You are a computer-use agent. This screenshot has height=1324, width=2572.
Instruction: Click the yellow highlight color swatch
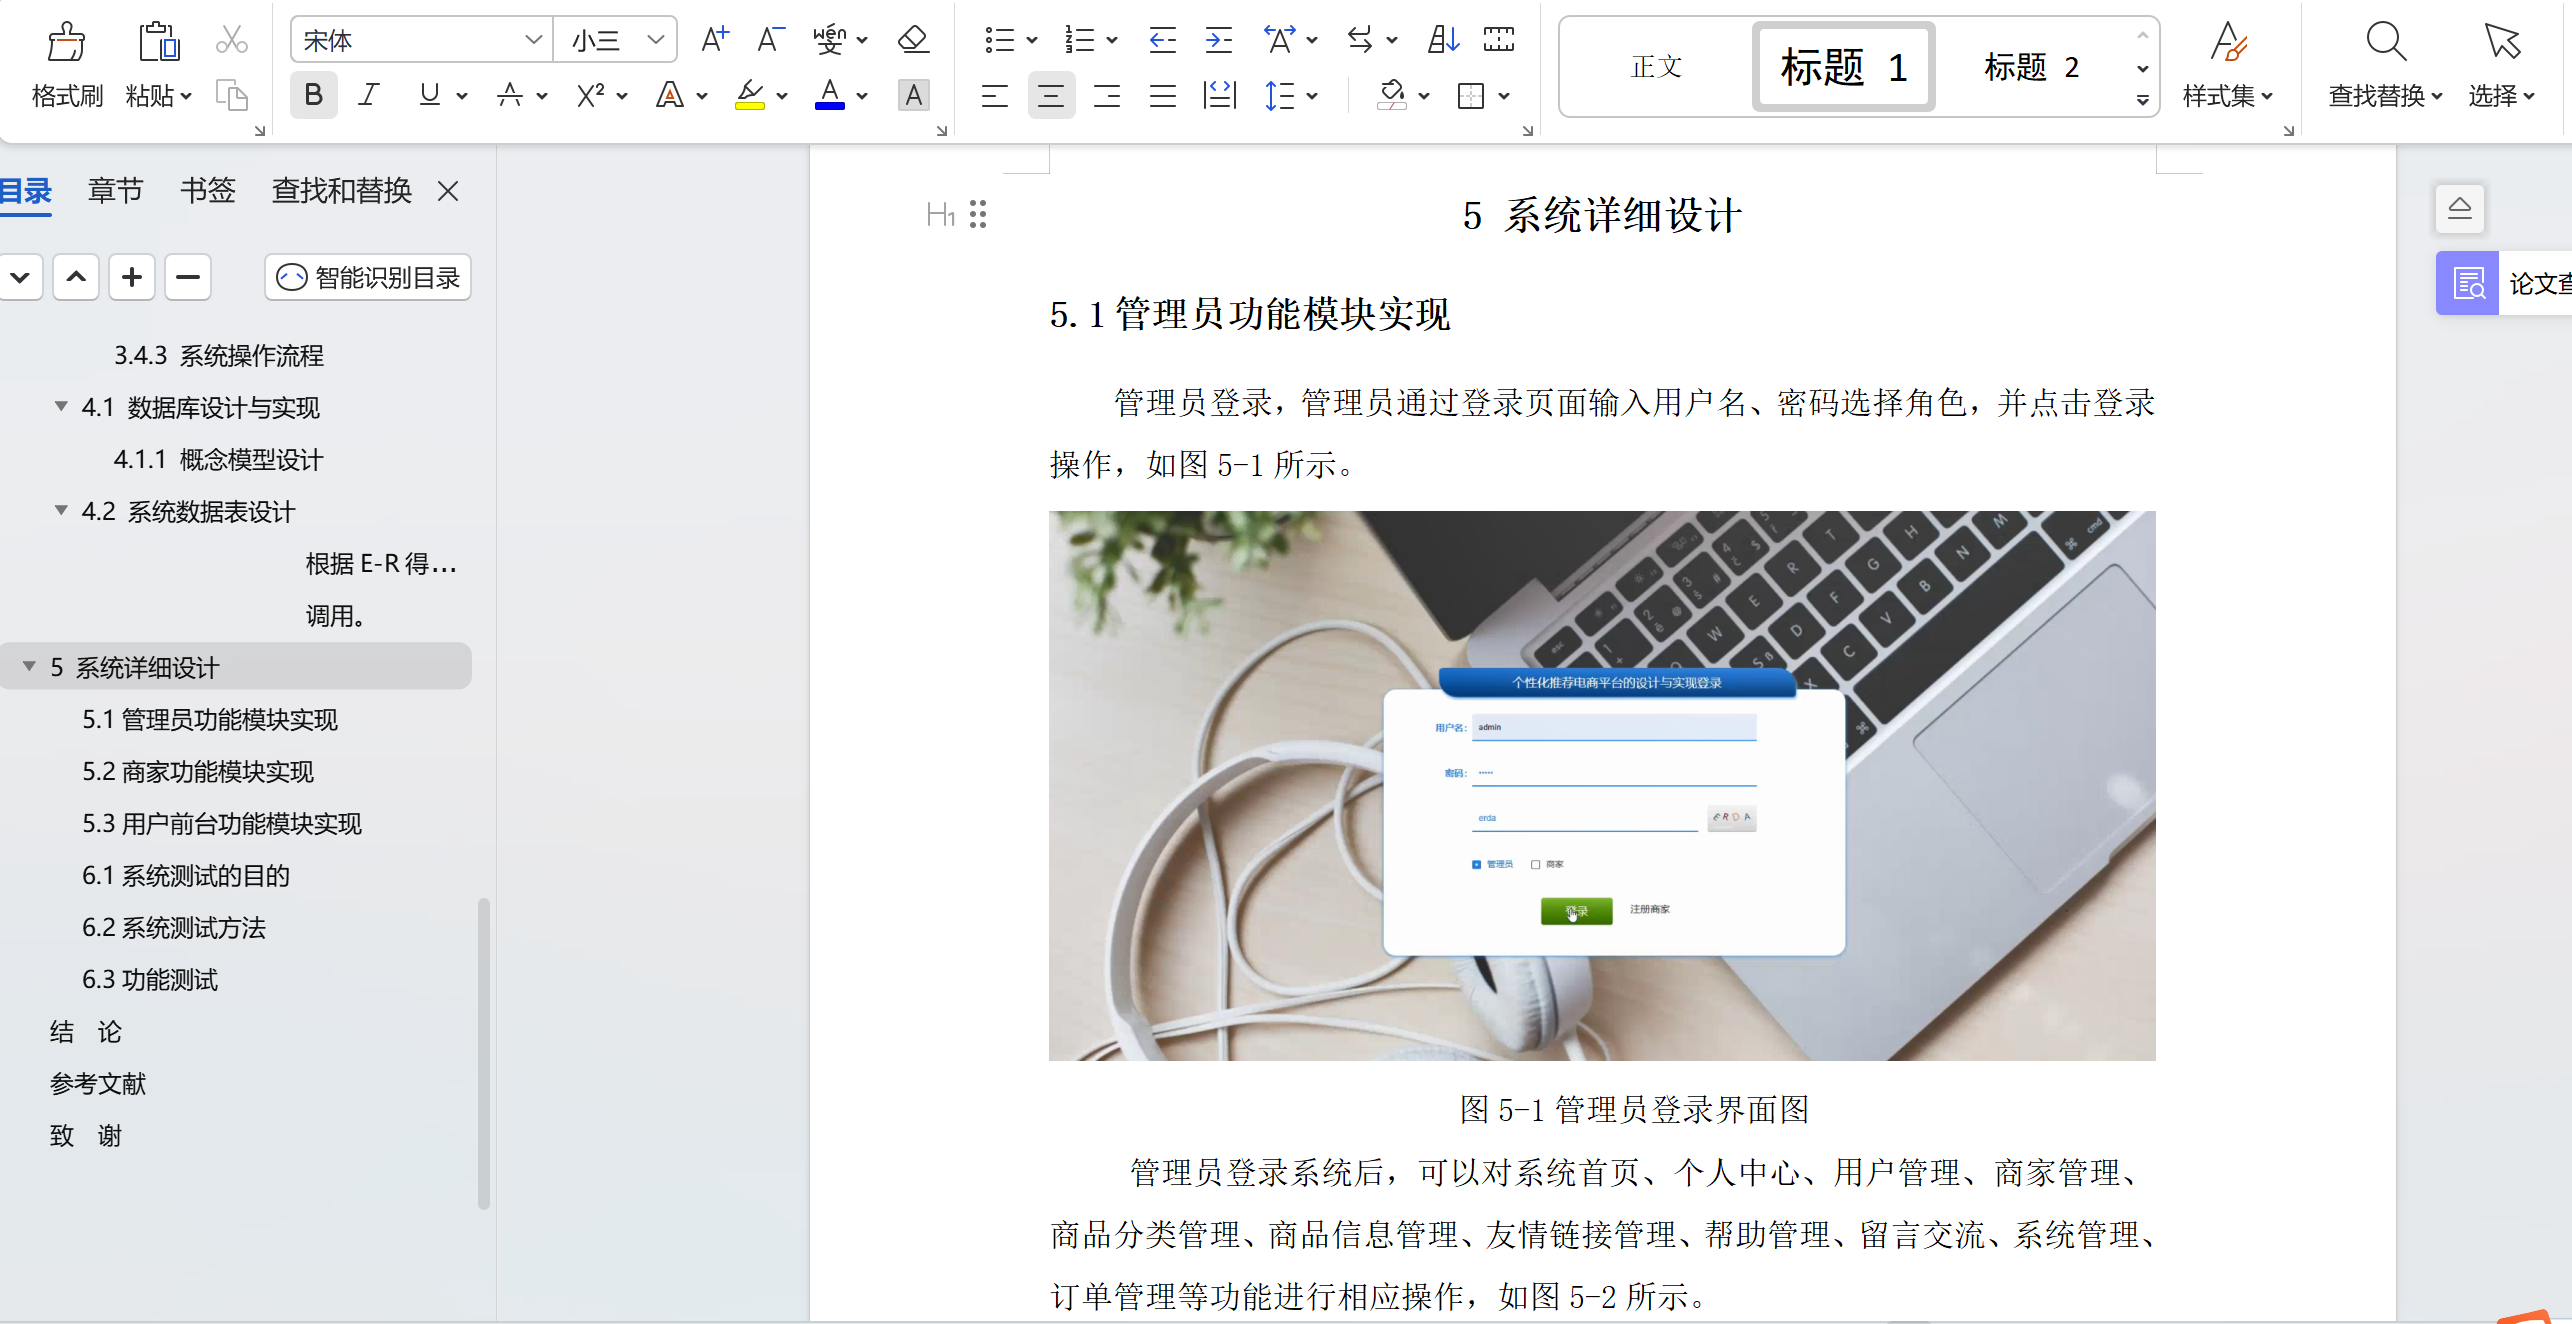[750, 96]
